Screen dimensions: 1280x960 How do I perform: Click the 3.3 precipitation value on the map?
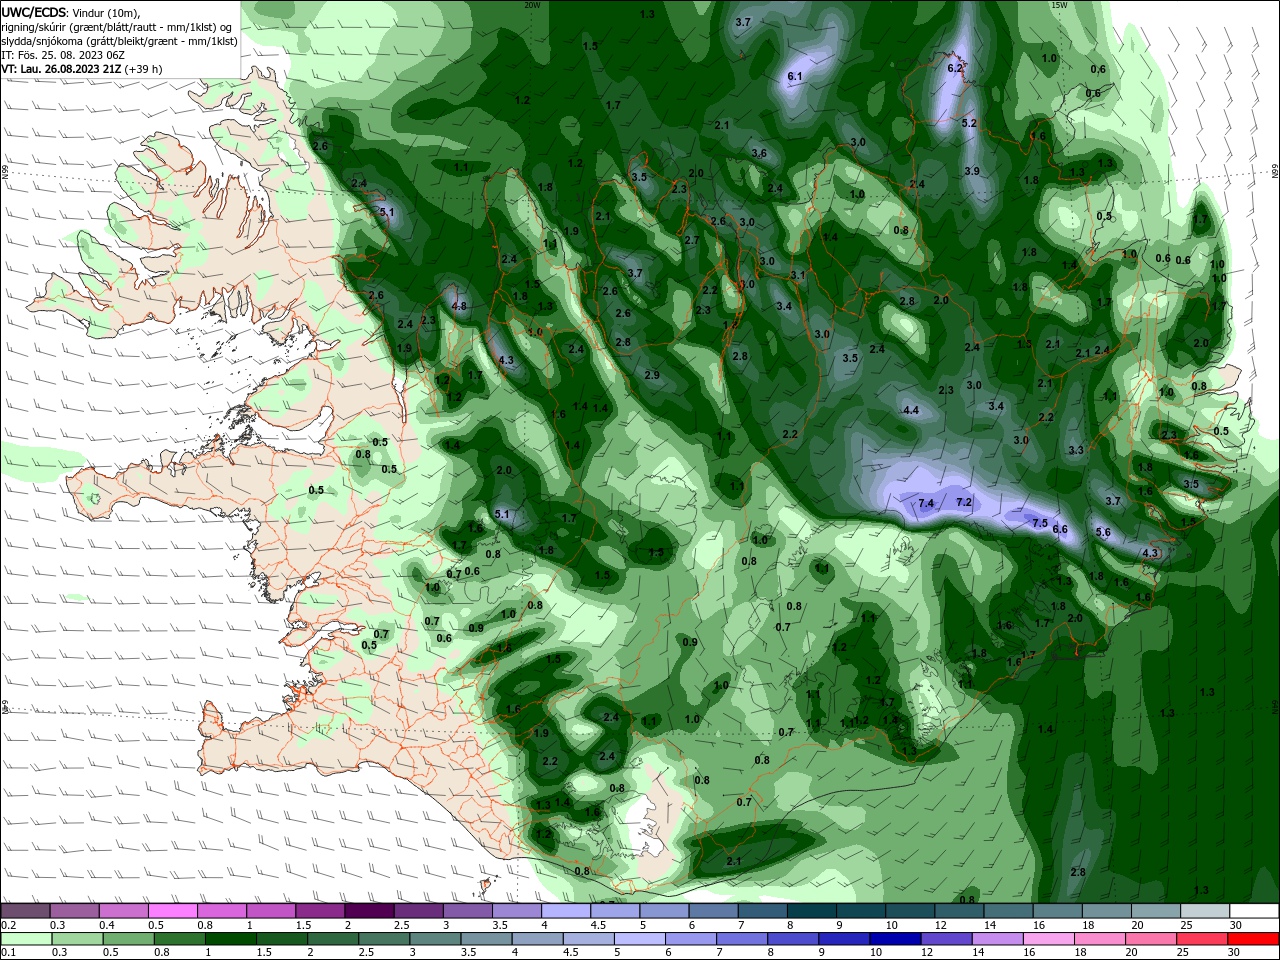[1076, 451]
